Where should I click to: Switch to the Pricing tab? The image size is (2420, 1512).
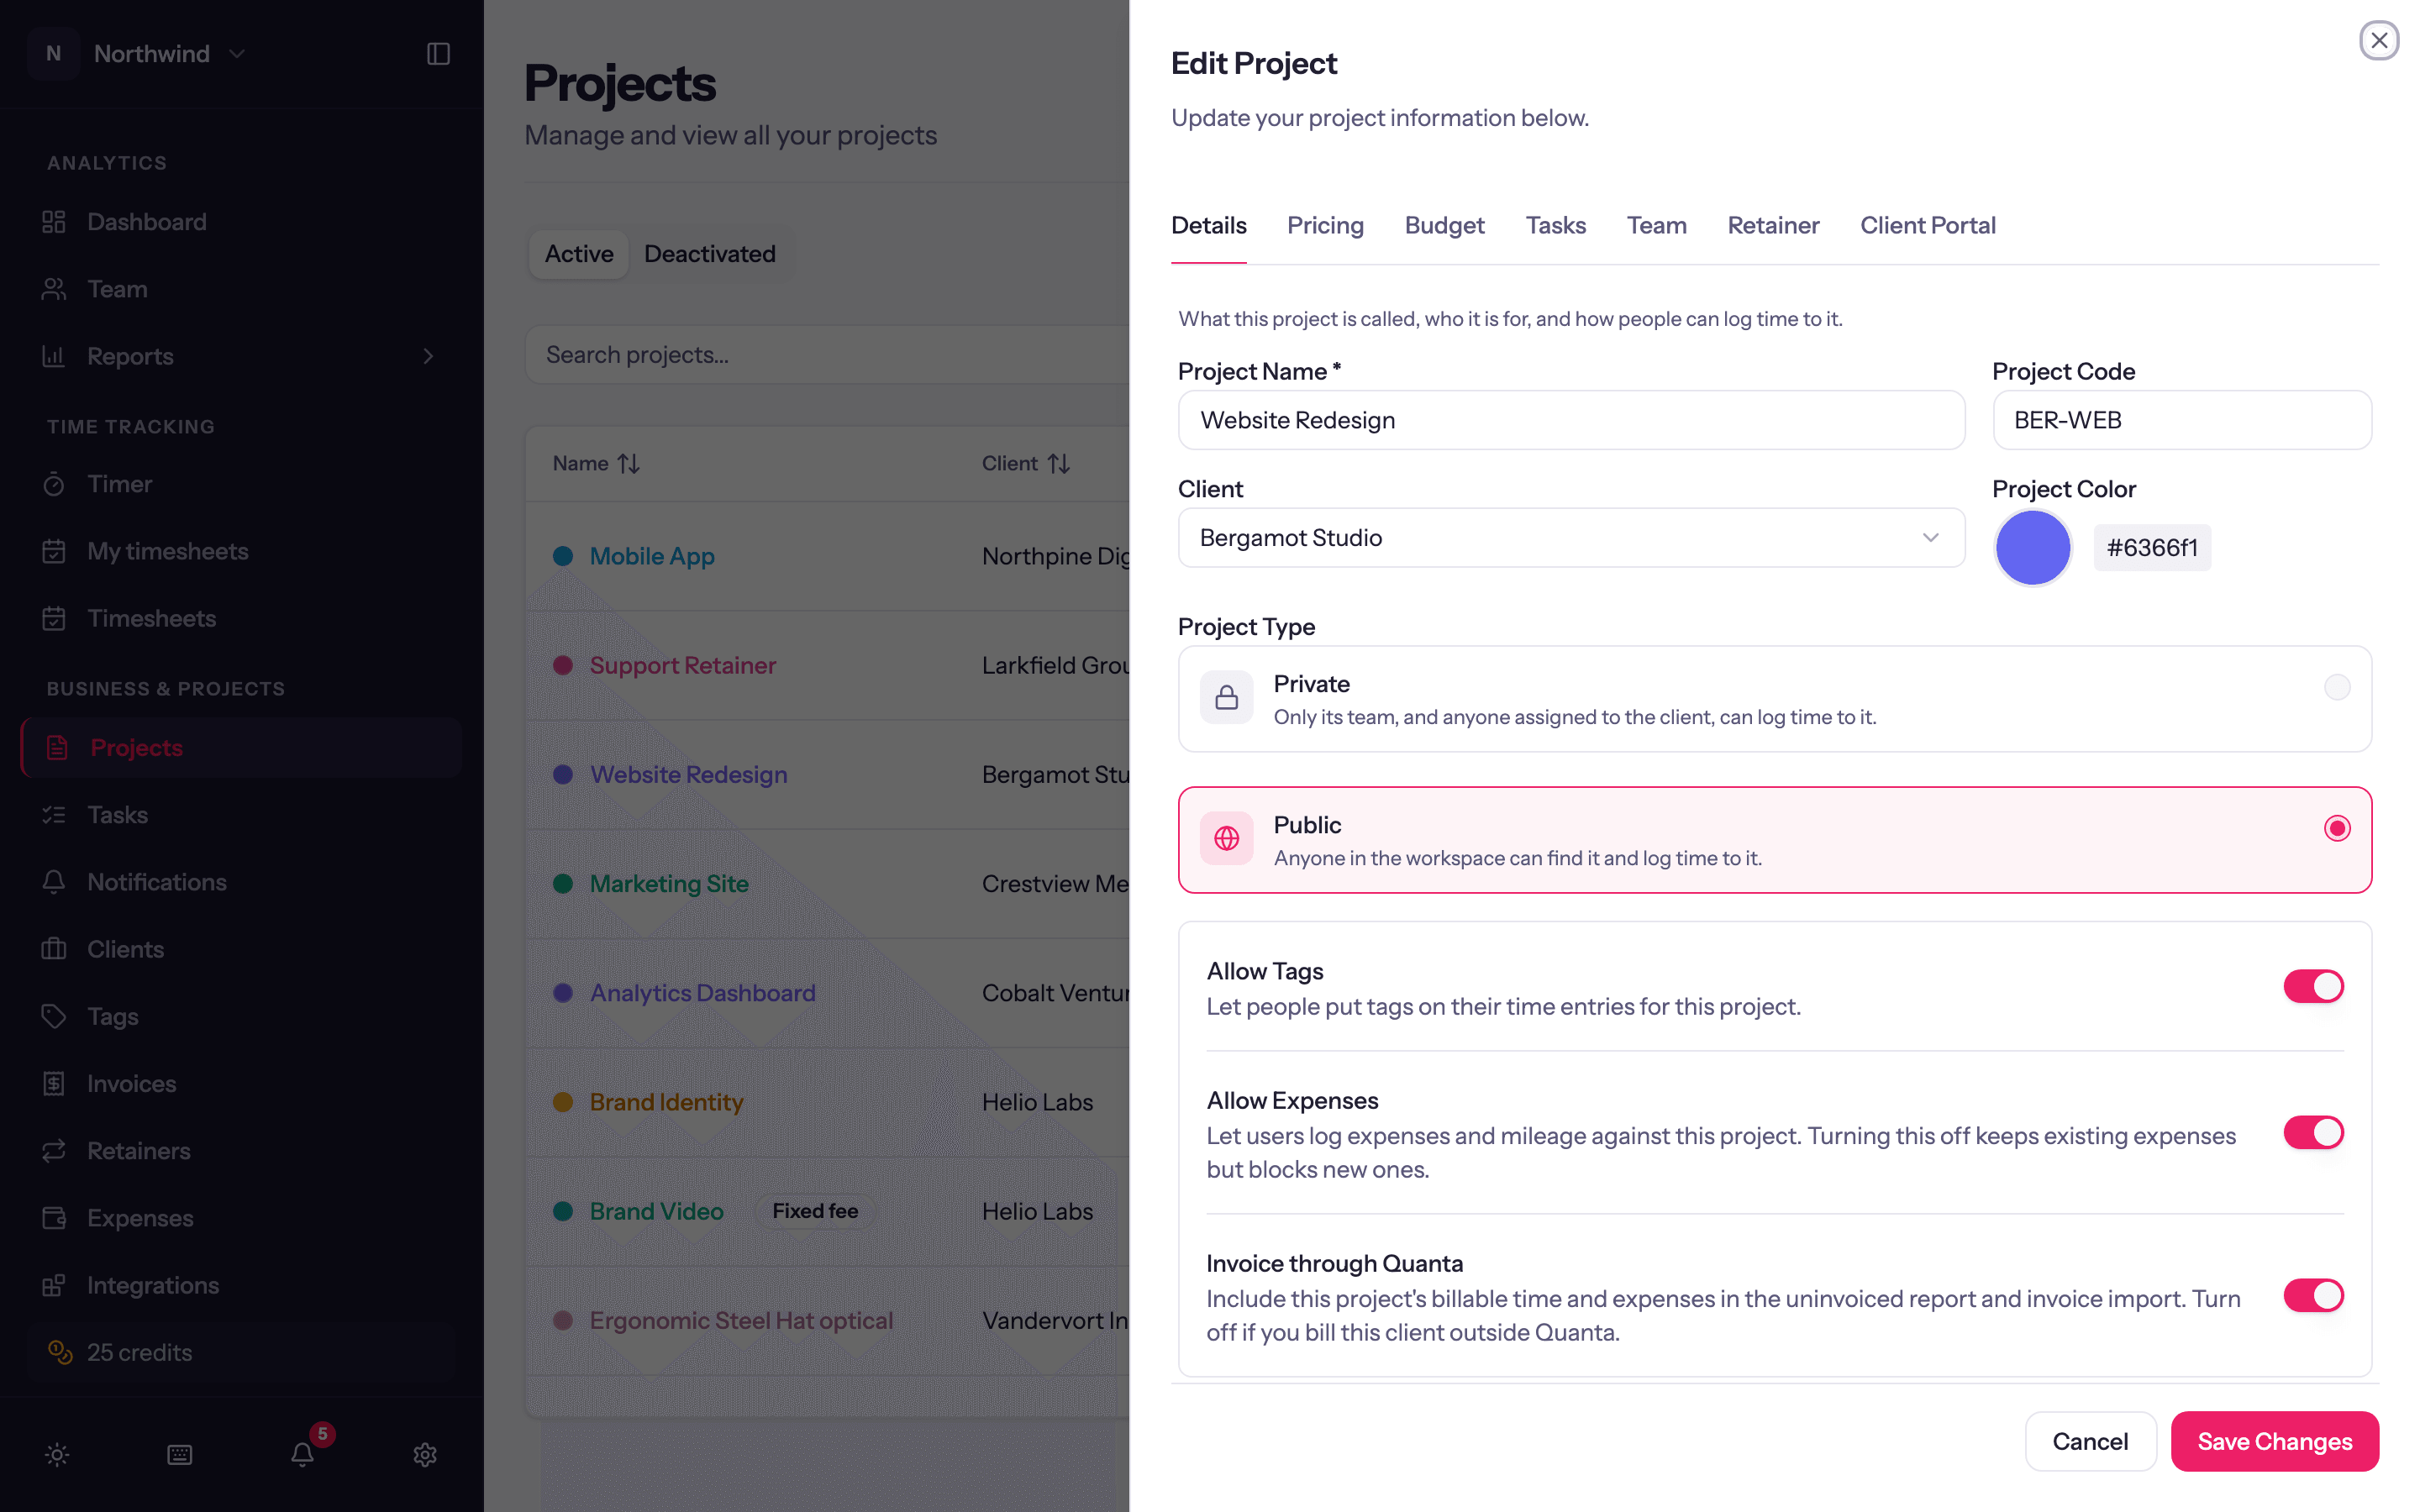pyautogui.click(x=1325, y=226)
